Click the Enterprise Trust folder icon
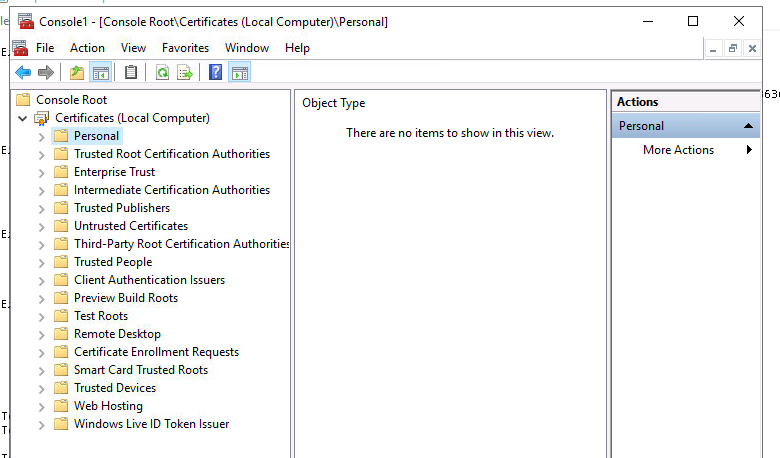The image size is (780, 458). point(61,172)
